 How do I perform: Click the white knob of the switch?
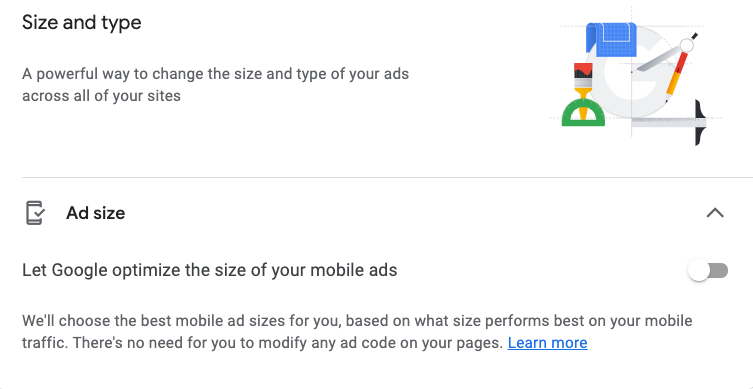tap(698, 270)
